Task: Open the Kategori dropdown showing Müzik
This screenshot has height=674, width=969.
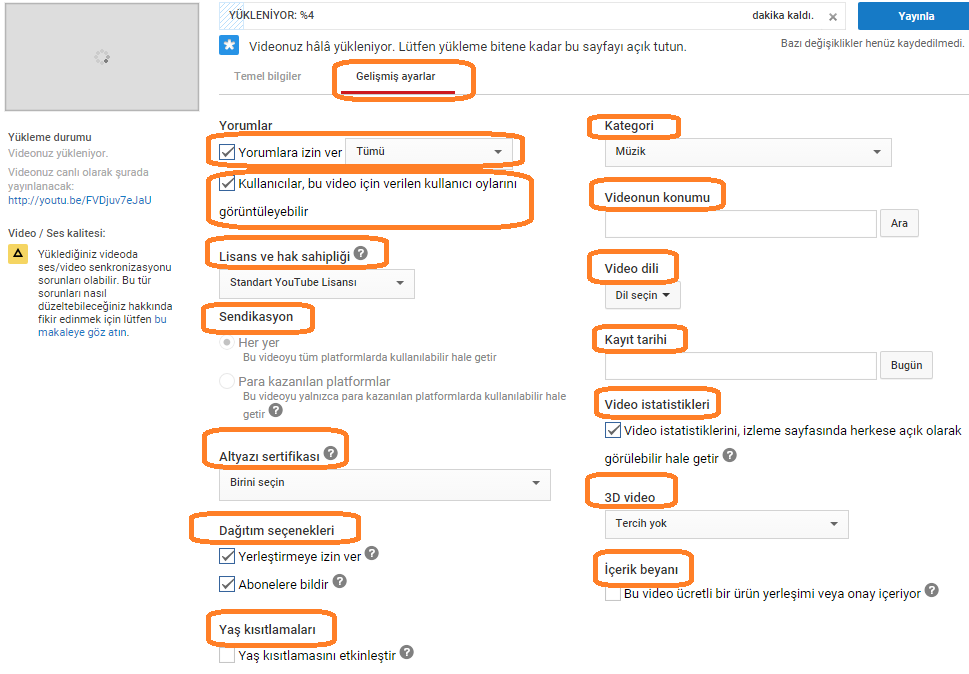Action: coord(748,152)
